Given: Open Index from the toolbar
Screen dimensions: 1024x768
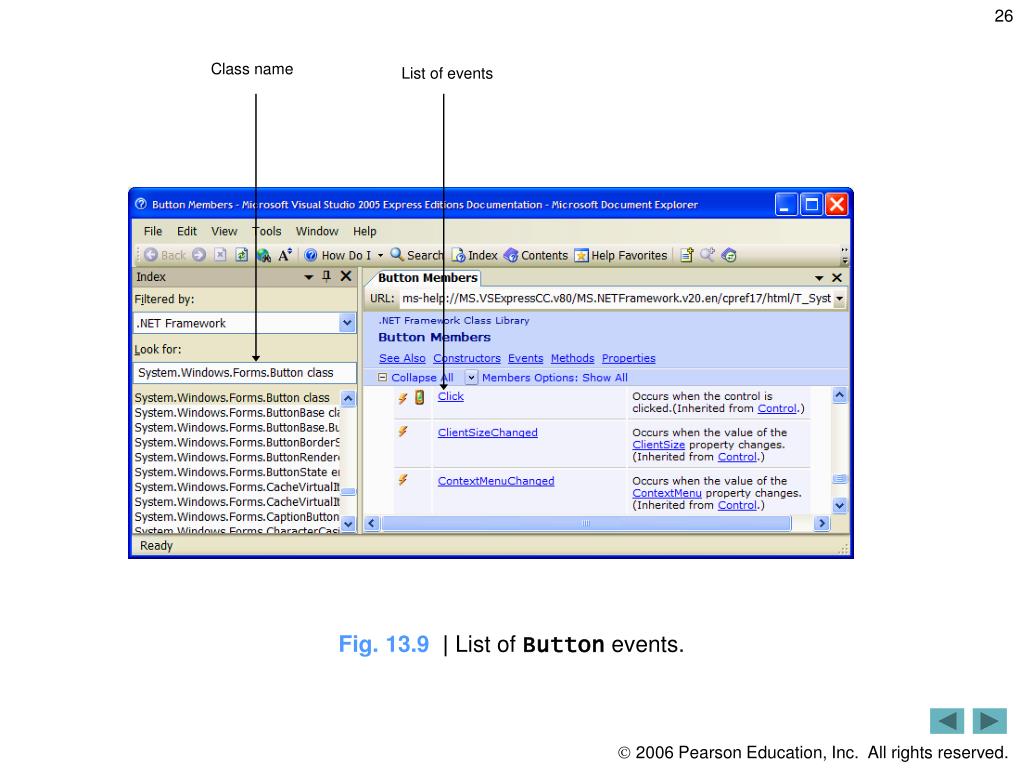Looking at the screenshot, I should pyautogui.click(x=475, y=255).
